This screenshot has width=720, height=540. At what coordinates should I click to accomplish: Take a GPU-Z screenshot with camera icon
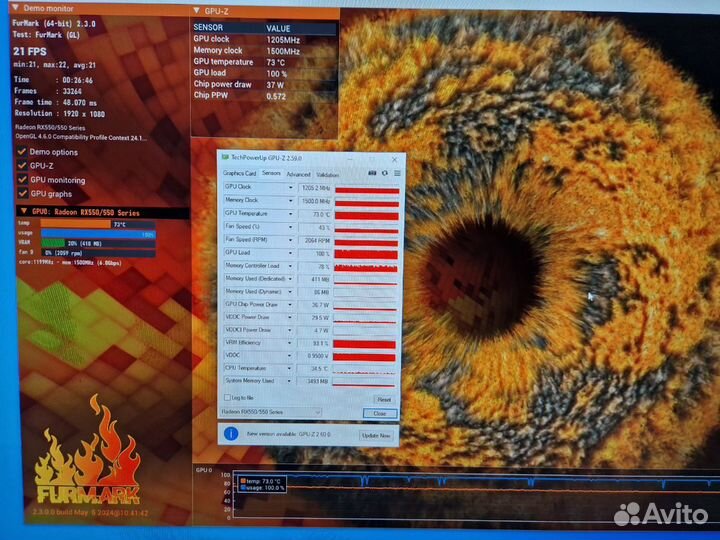click(x=372, y=173)
